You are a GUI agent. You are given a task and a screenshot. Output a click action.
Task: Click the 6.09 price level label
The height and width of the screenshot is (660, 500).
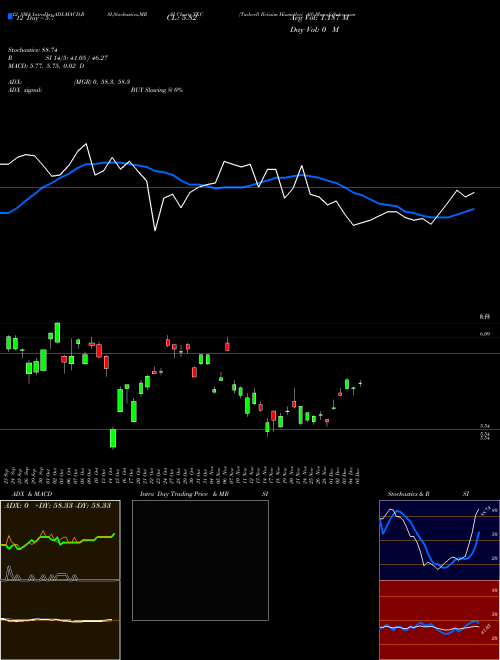[x=484, y=334]
